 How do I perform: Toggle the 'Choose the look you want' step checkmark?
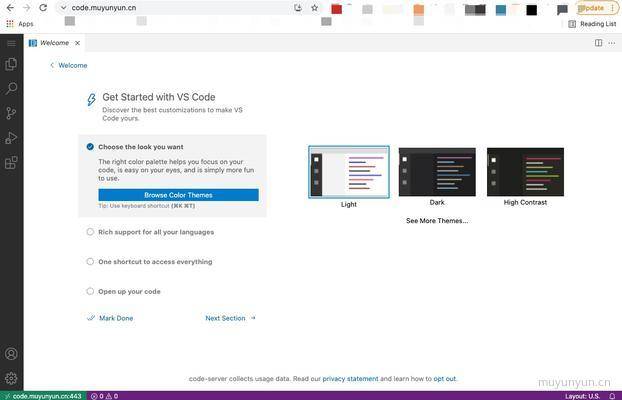point(90,147)
